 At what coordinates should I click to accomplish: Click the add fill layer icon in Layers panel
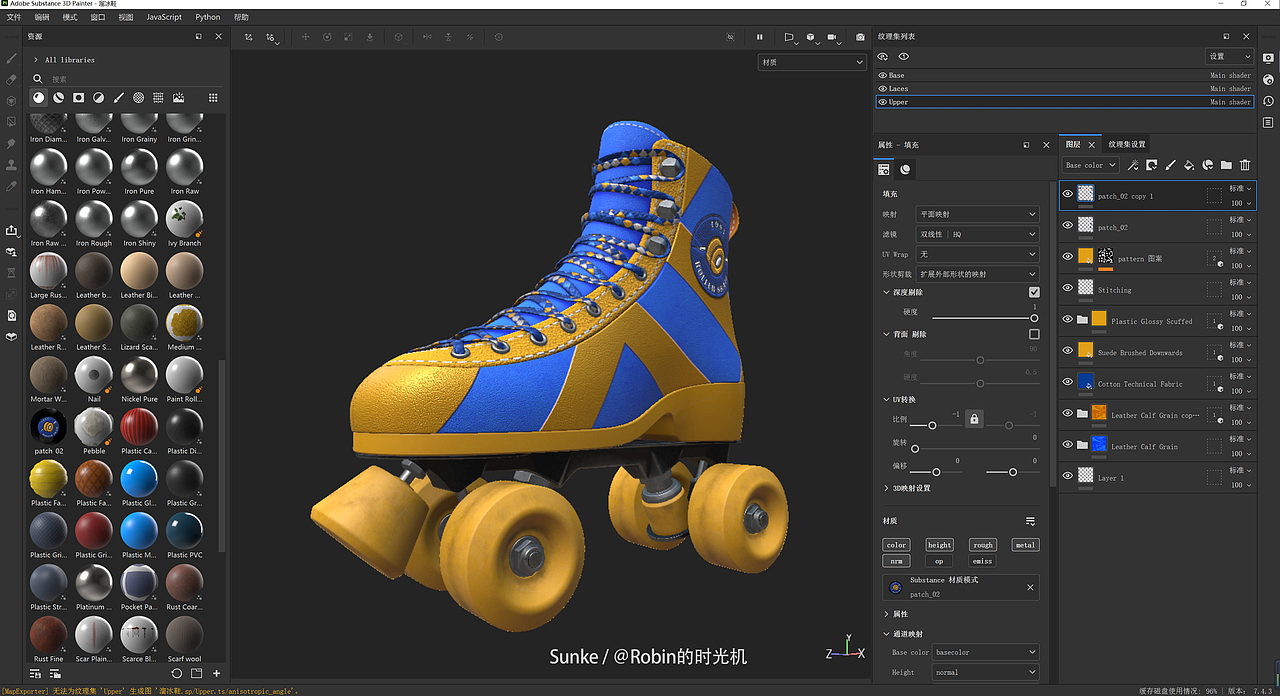click(1187, 165)
